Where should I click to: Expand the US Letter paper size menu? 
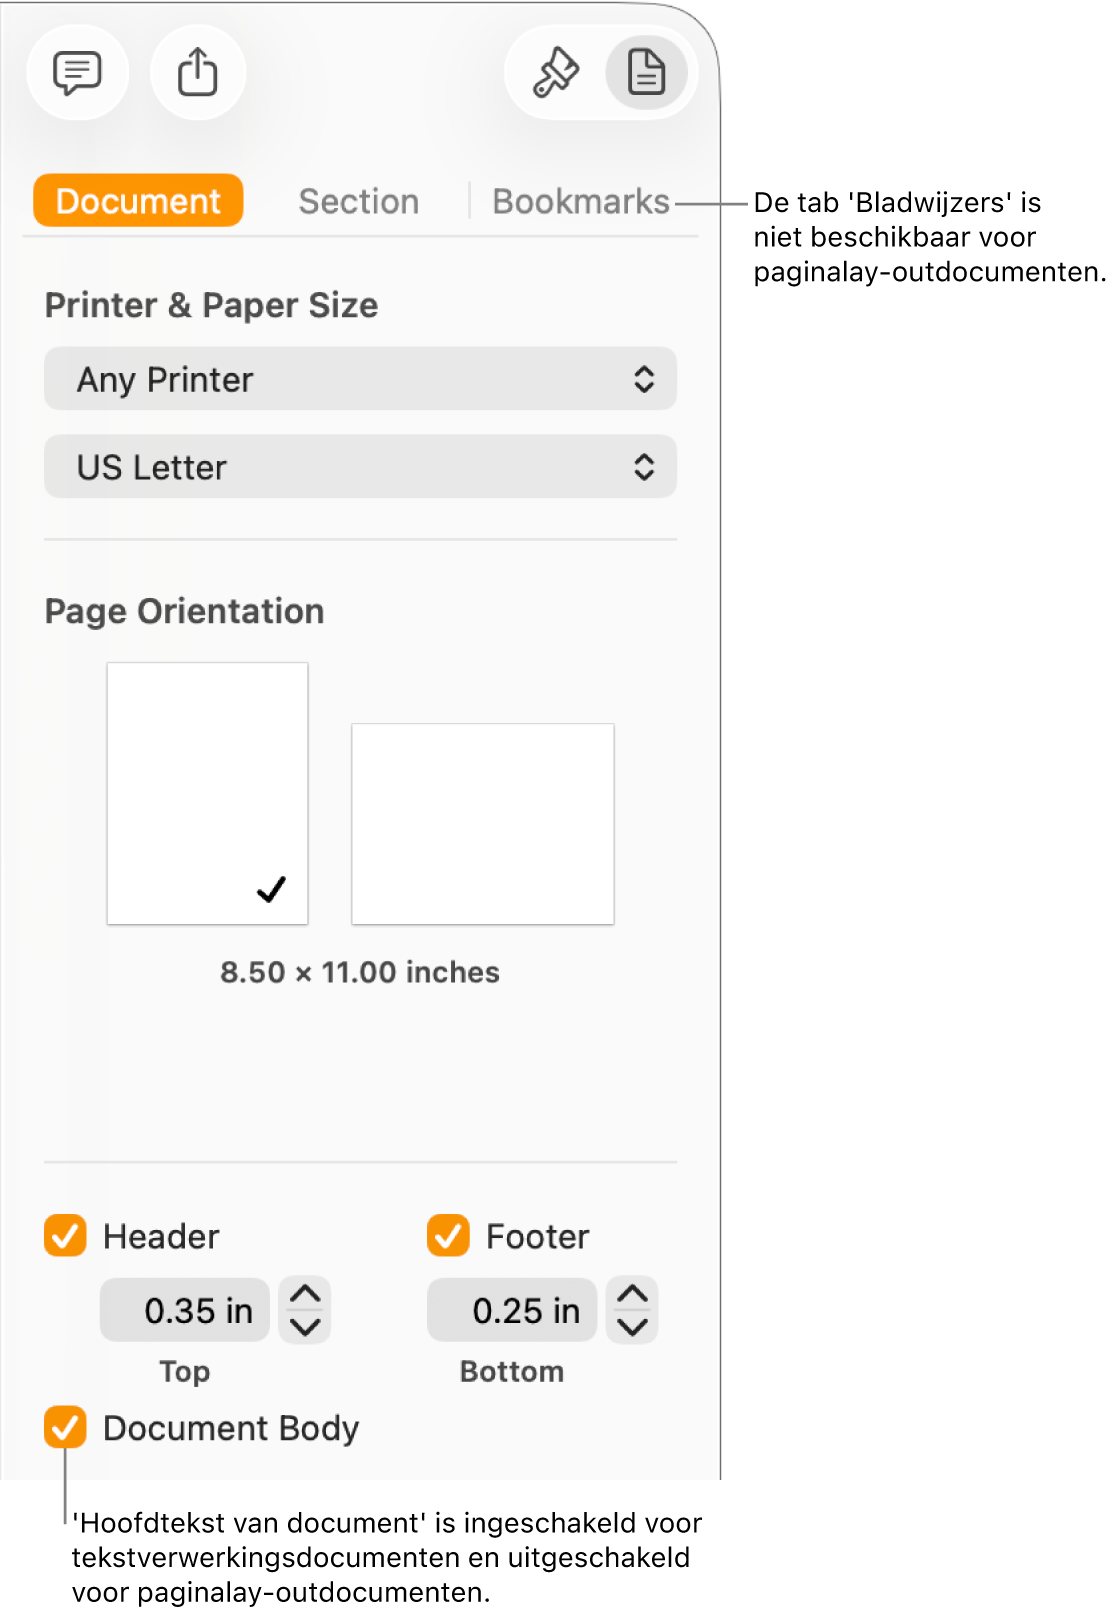point(360,467)
